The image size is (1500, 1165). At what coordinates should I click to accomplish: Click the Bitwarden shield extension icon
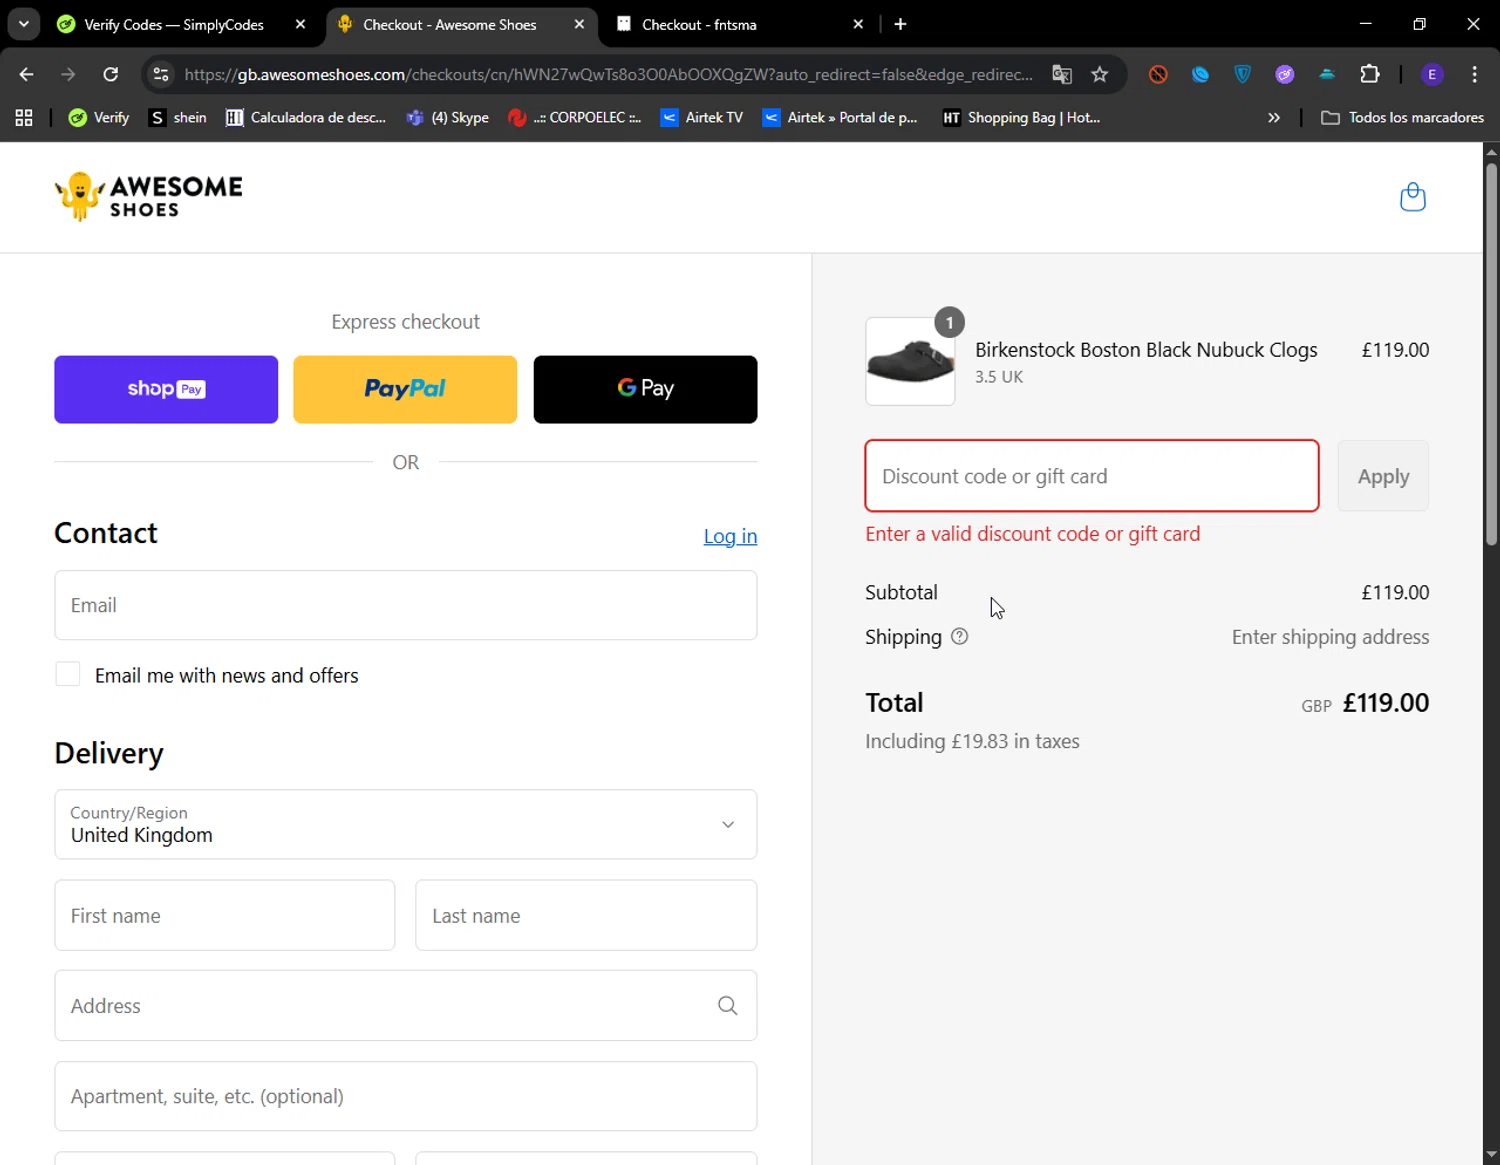coord(1242,74)
